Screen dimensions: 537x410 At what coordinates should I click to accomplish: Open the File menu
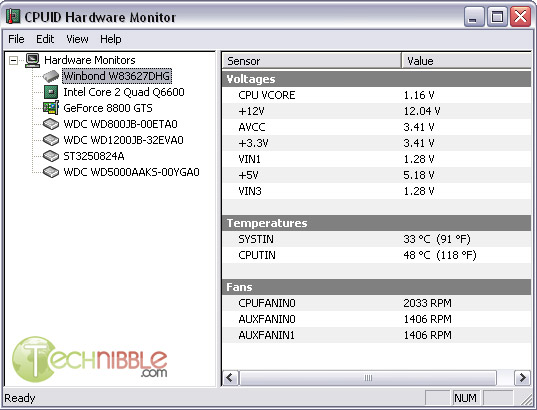[x=16, y=39]
